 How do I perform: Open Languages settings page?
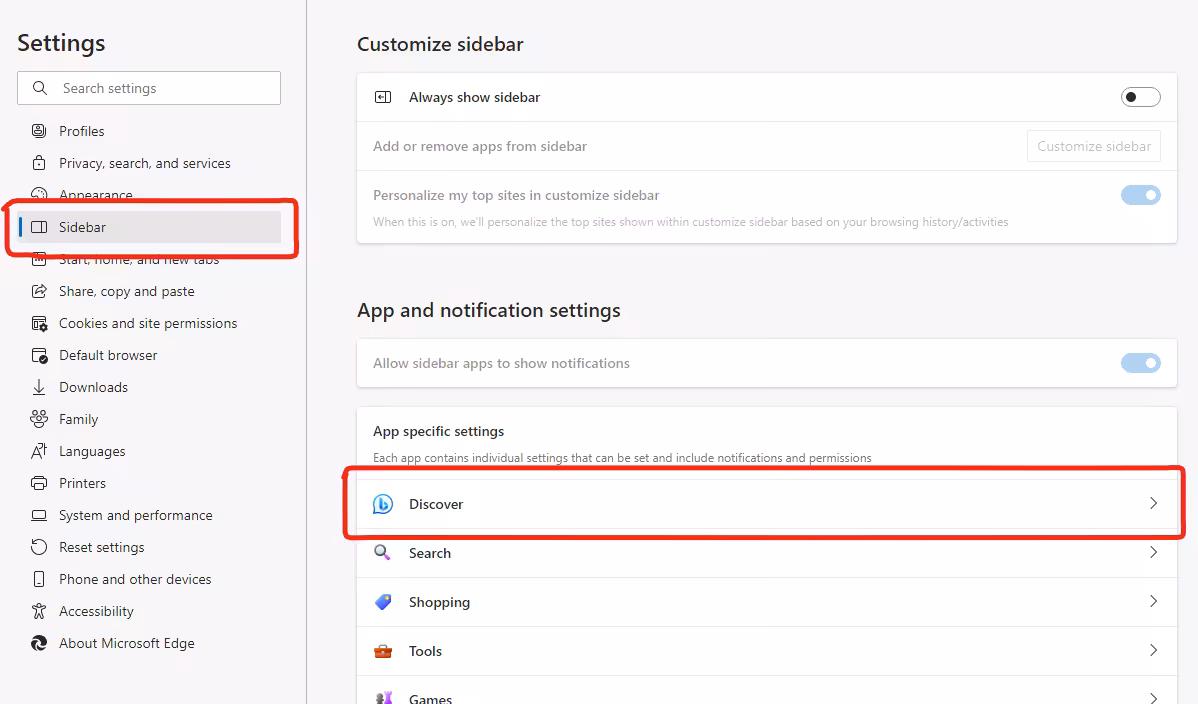coord(149,451)
